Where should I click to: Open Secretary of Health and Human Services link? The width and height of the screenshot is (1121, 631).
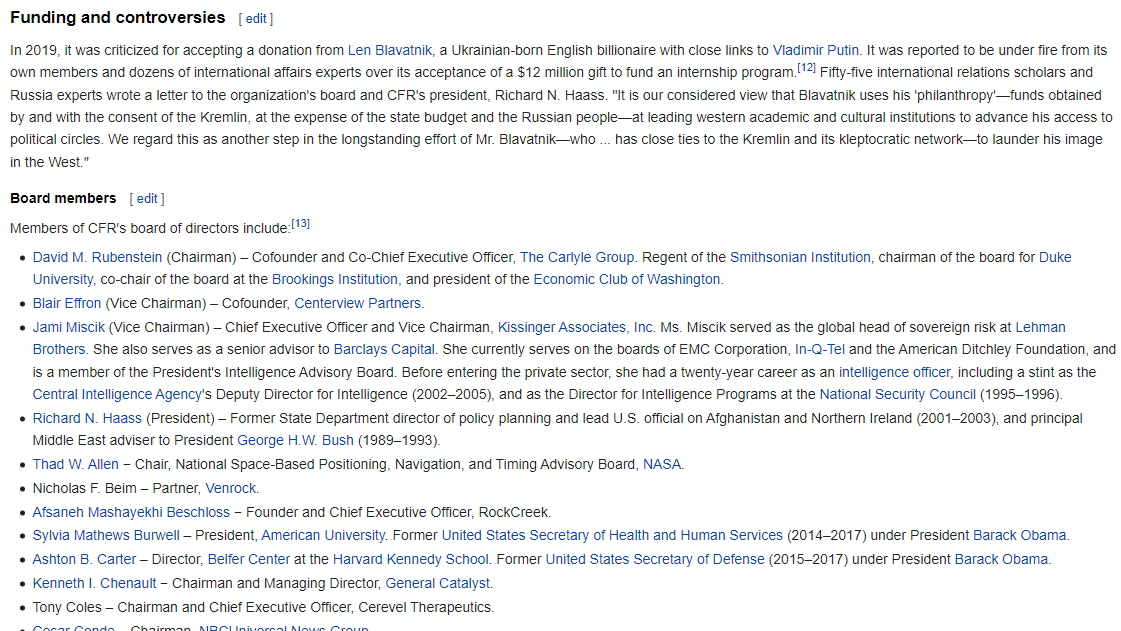coord(612,535)
